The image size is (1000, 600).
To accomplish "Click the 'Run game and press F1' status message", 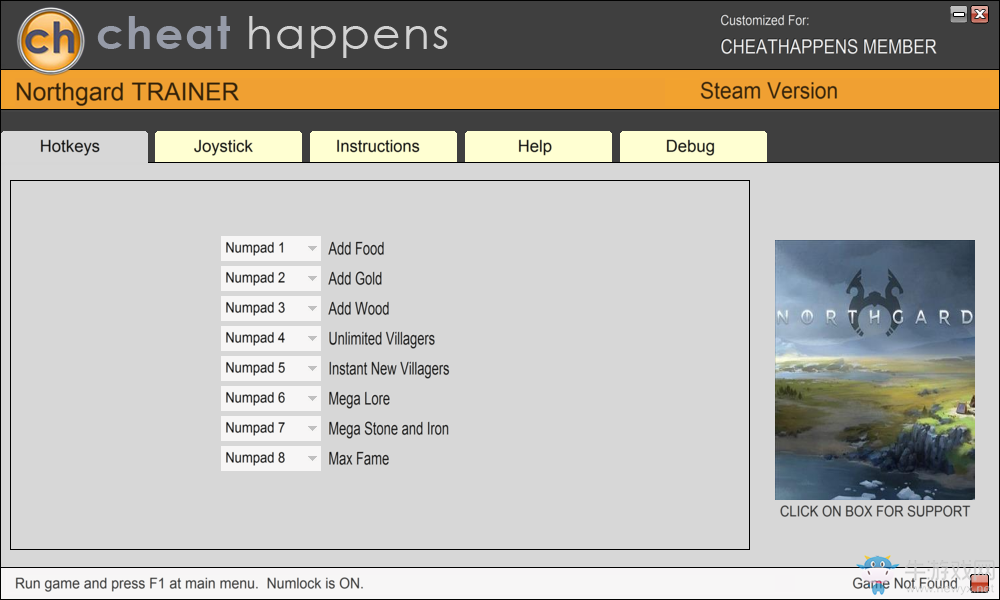I will click(189, 583).
